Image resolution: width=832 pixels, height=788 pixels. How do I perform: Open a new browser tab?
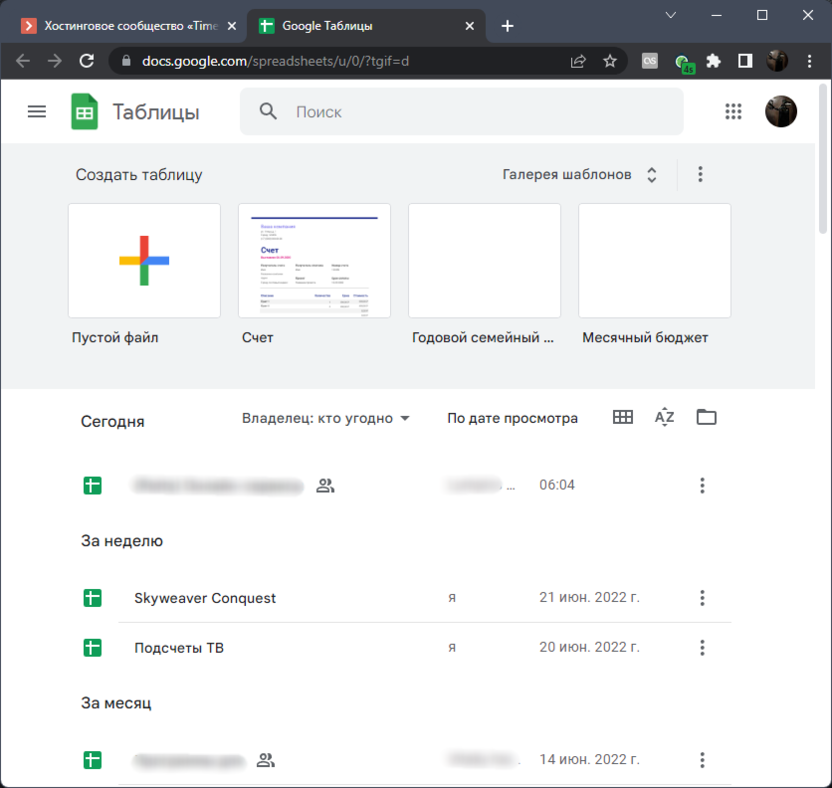(508, 26)
